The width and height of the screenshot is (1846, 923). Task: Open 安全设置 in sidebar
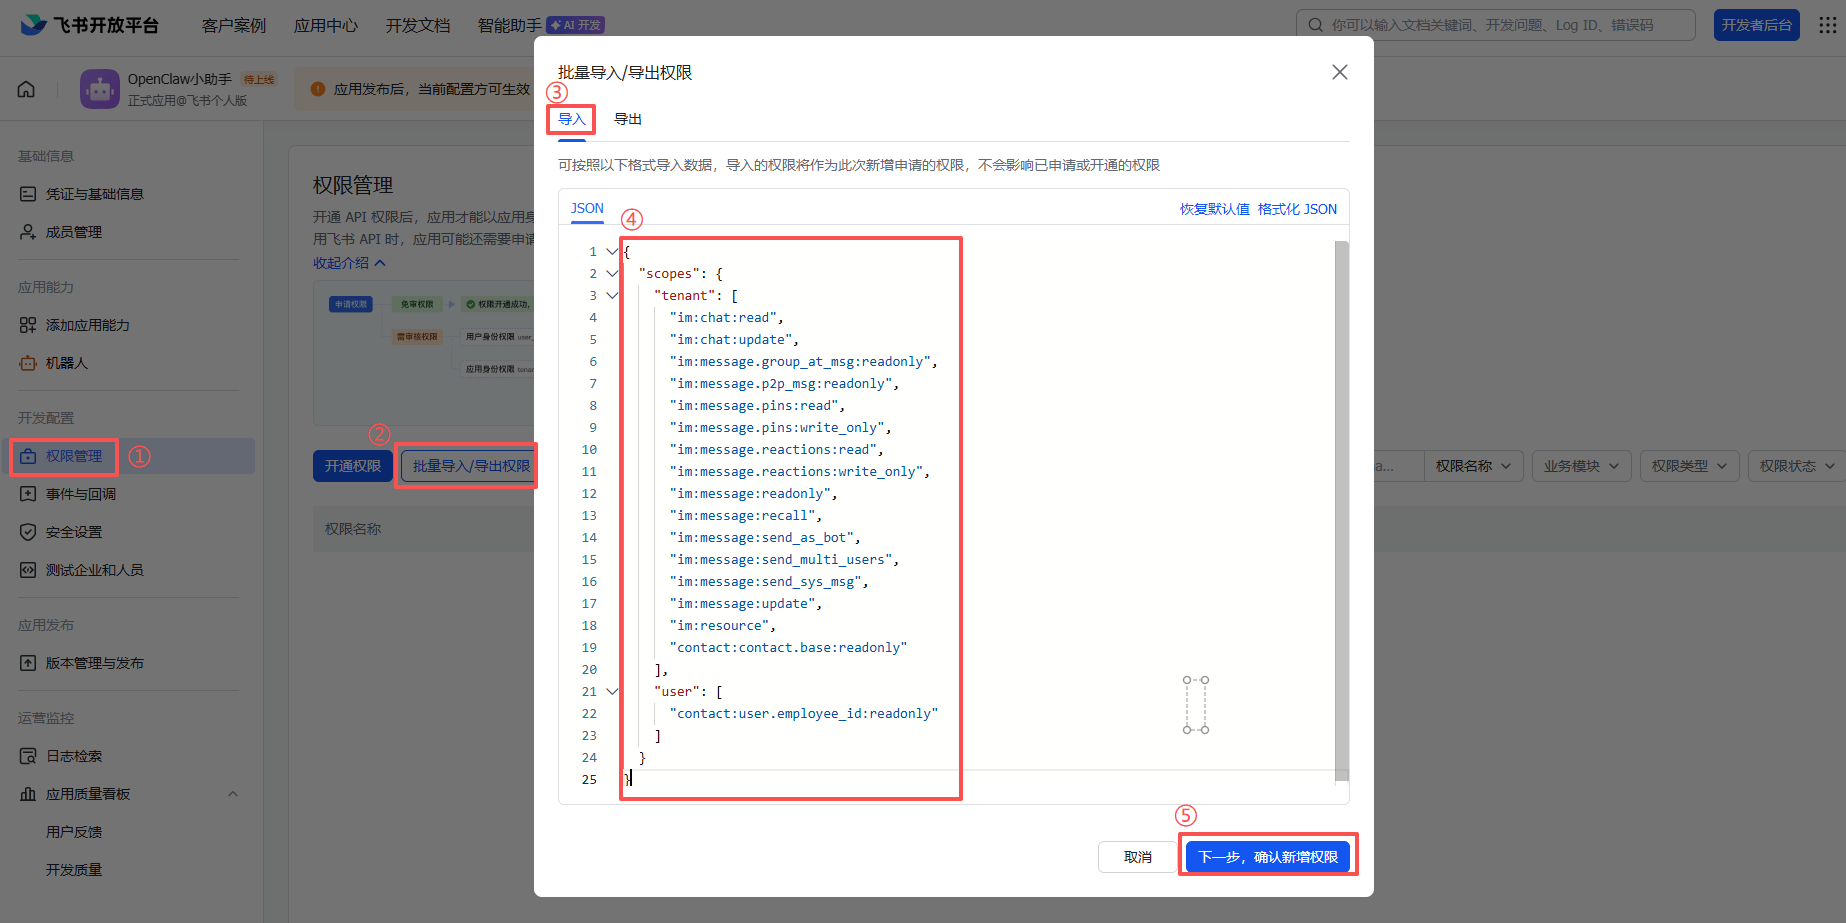(74, 532)
